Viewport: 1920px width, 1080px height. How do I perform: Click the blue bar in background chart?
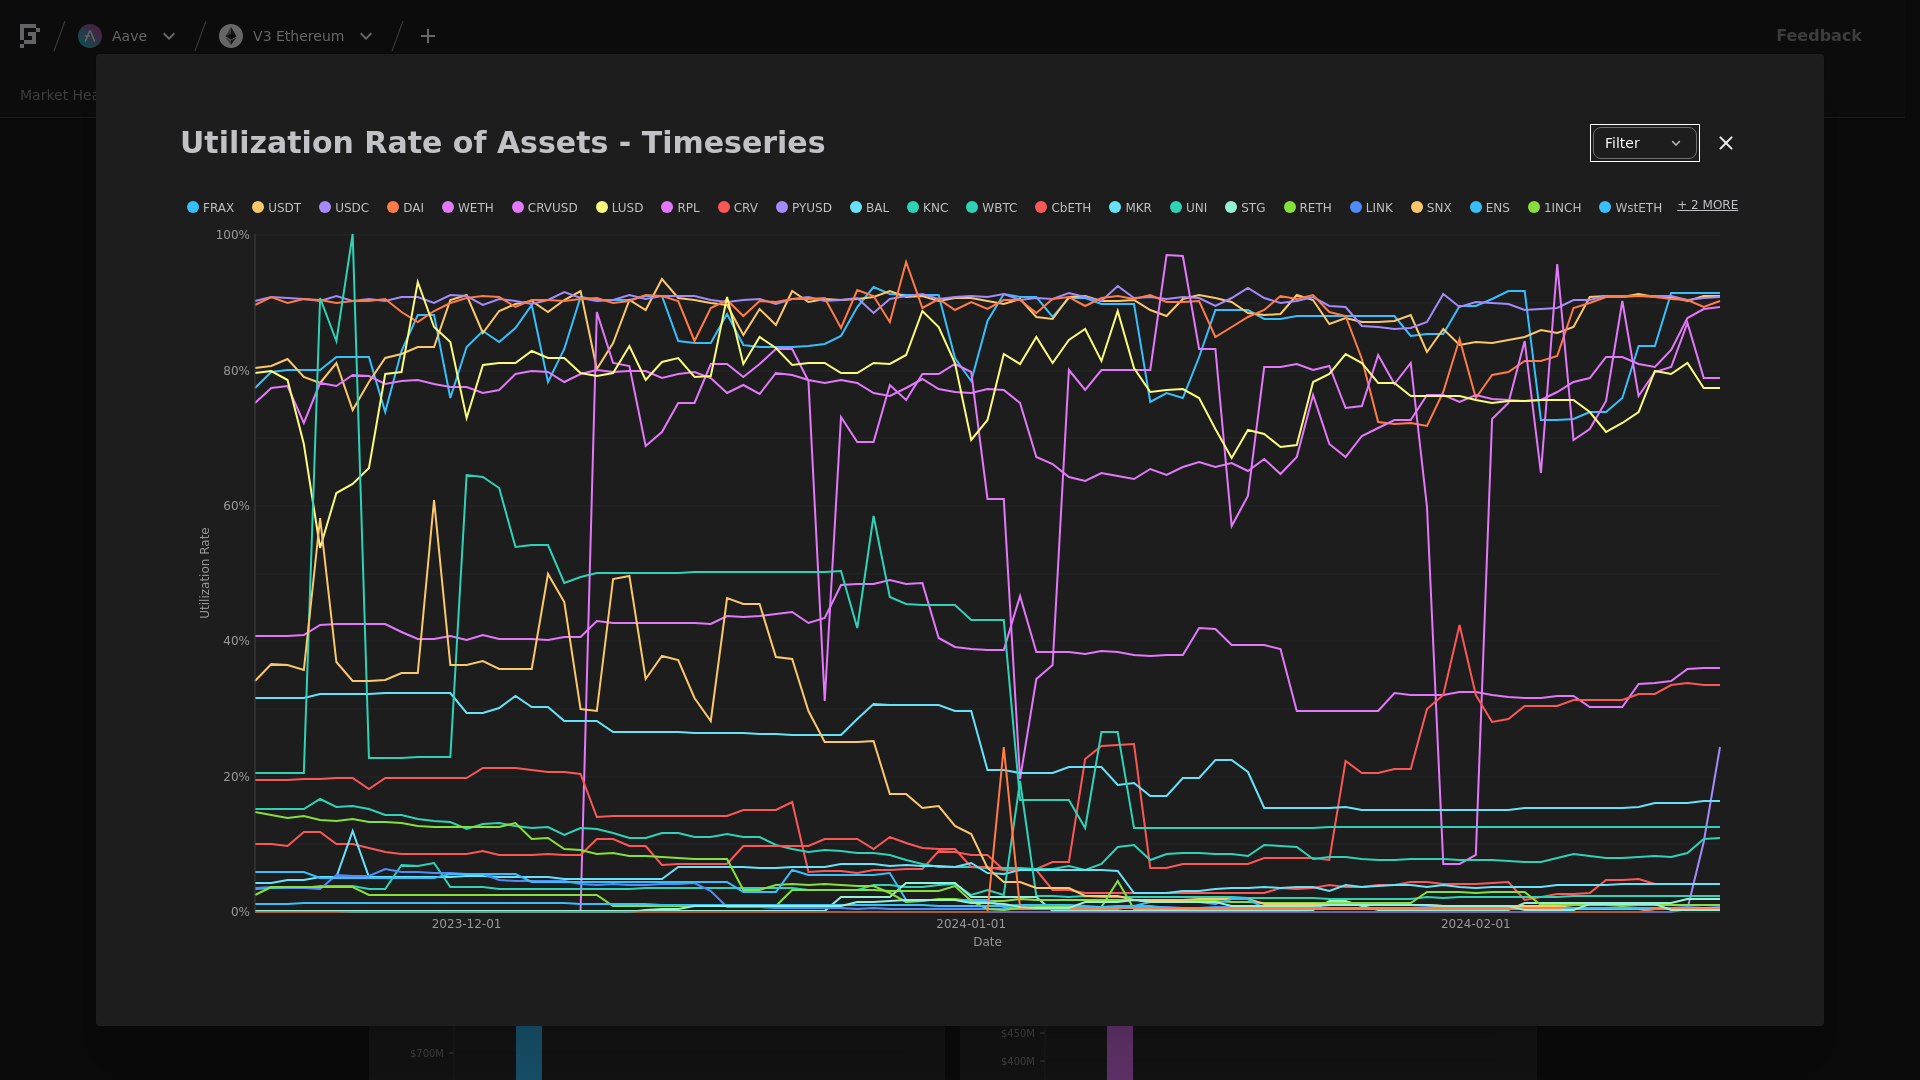(x=529, y=1053)
